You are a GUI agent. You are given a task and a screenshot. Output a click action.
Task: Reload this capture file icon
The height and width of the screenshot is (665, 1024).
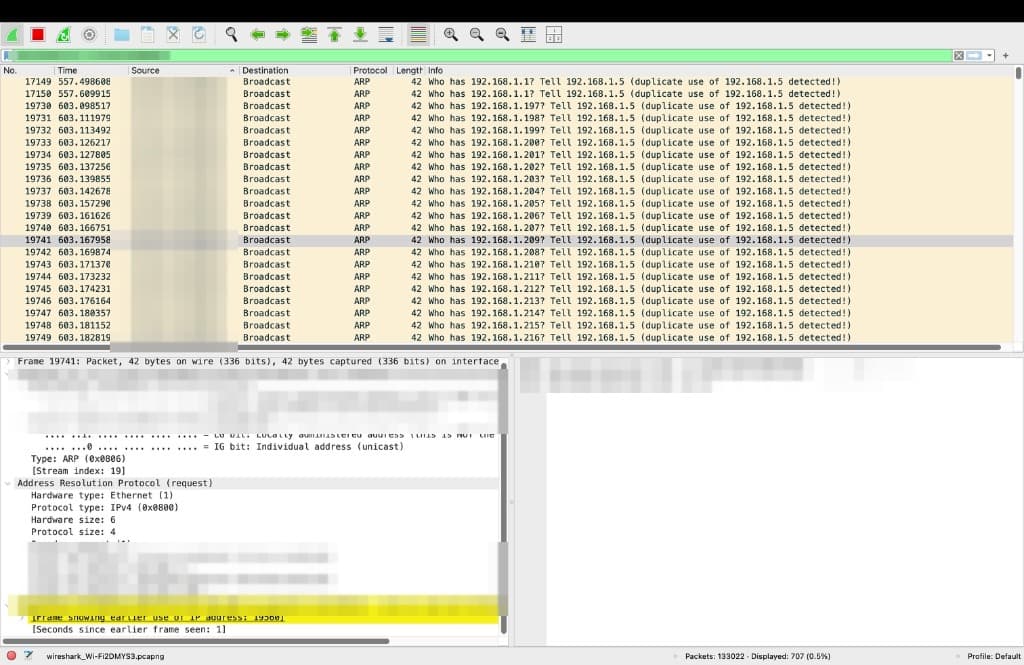click(199, 35)
